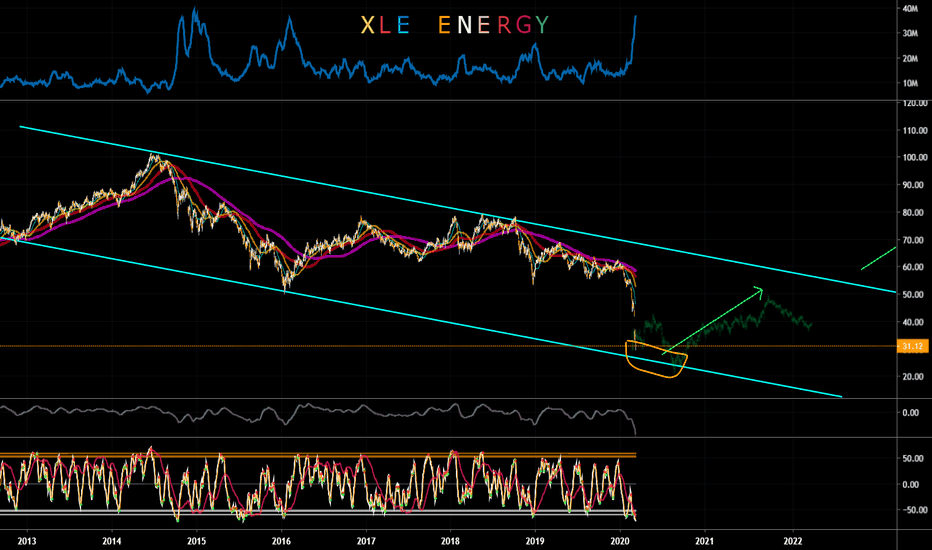Image resolution: width=932 pixels, height=550 pixels.
Task: Select the 2018 label on the time axis
Action: coord(451,541)
